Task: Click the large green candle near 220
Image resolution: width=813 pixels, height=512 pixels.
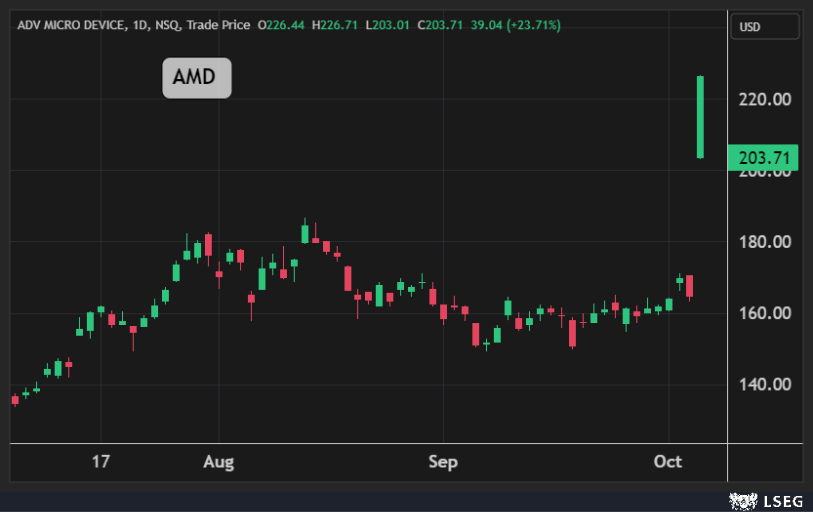Action: pos(701,117)
